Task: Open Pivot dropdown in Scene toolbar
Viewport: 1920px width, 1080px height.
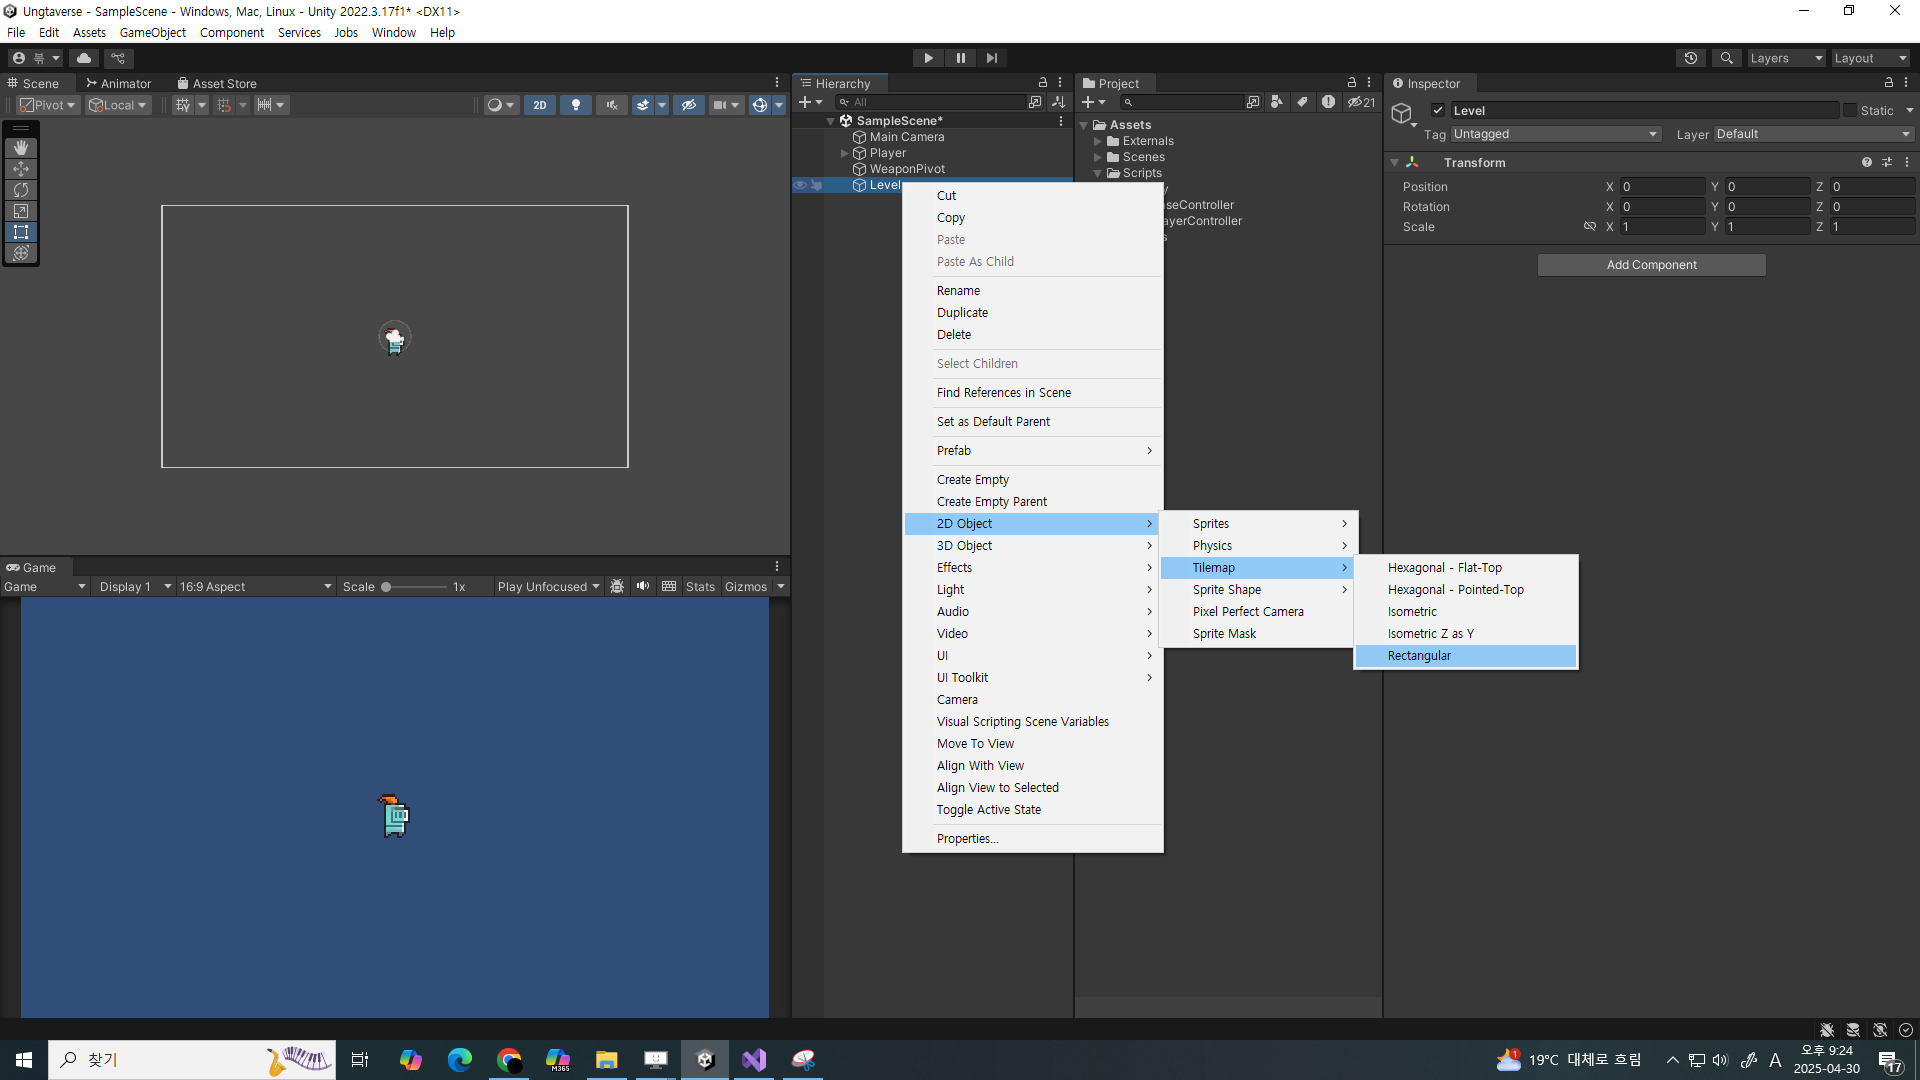Action: [47, 105]
